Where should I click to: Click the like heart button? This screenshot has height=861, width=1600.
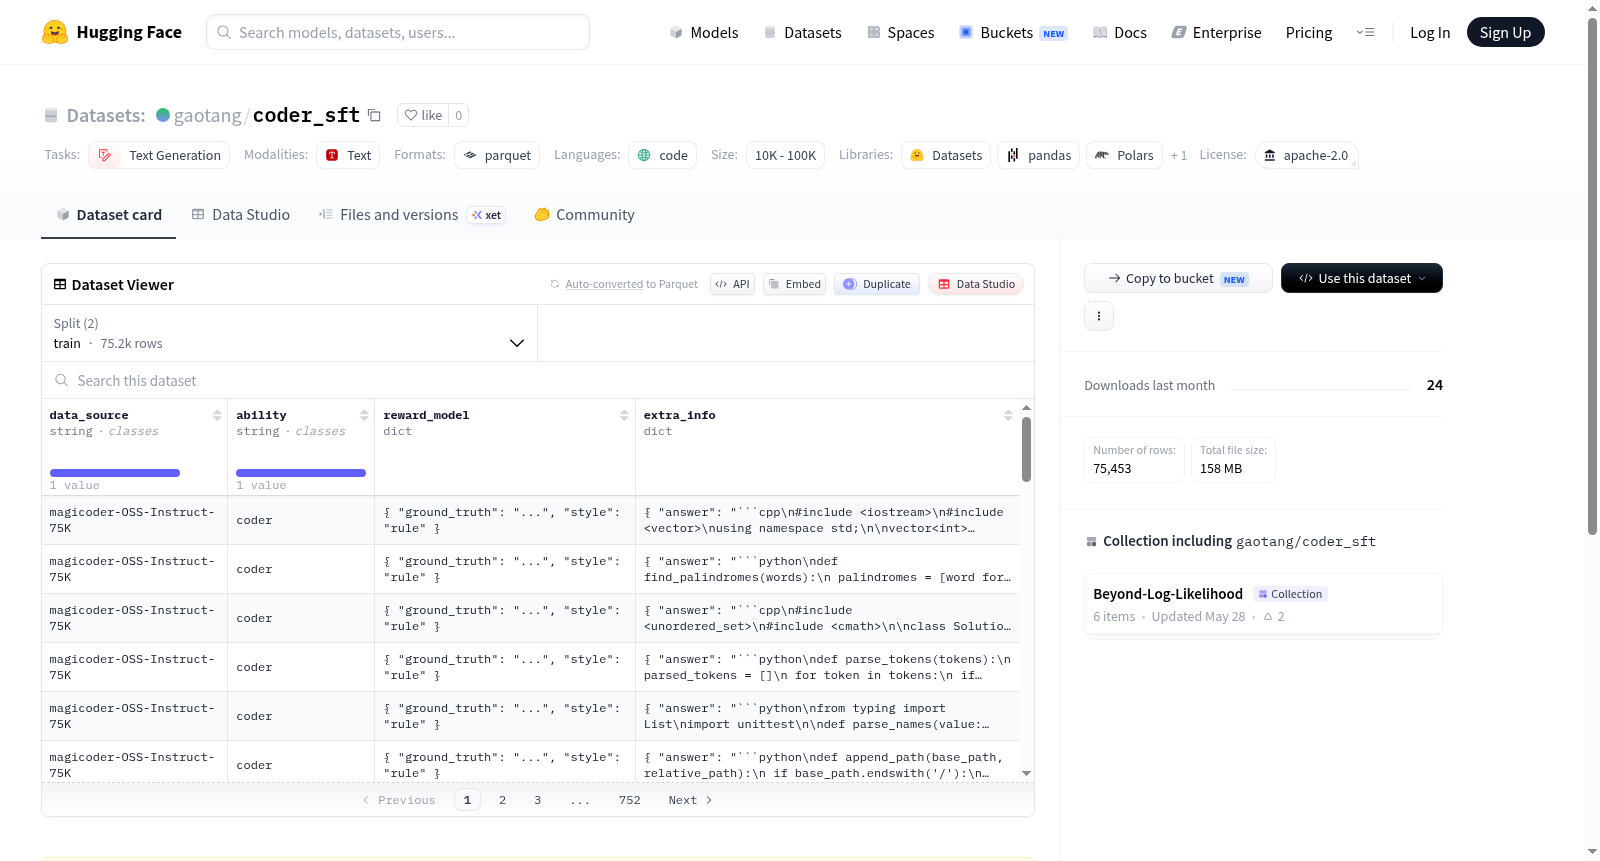pos(423,115)
